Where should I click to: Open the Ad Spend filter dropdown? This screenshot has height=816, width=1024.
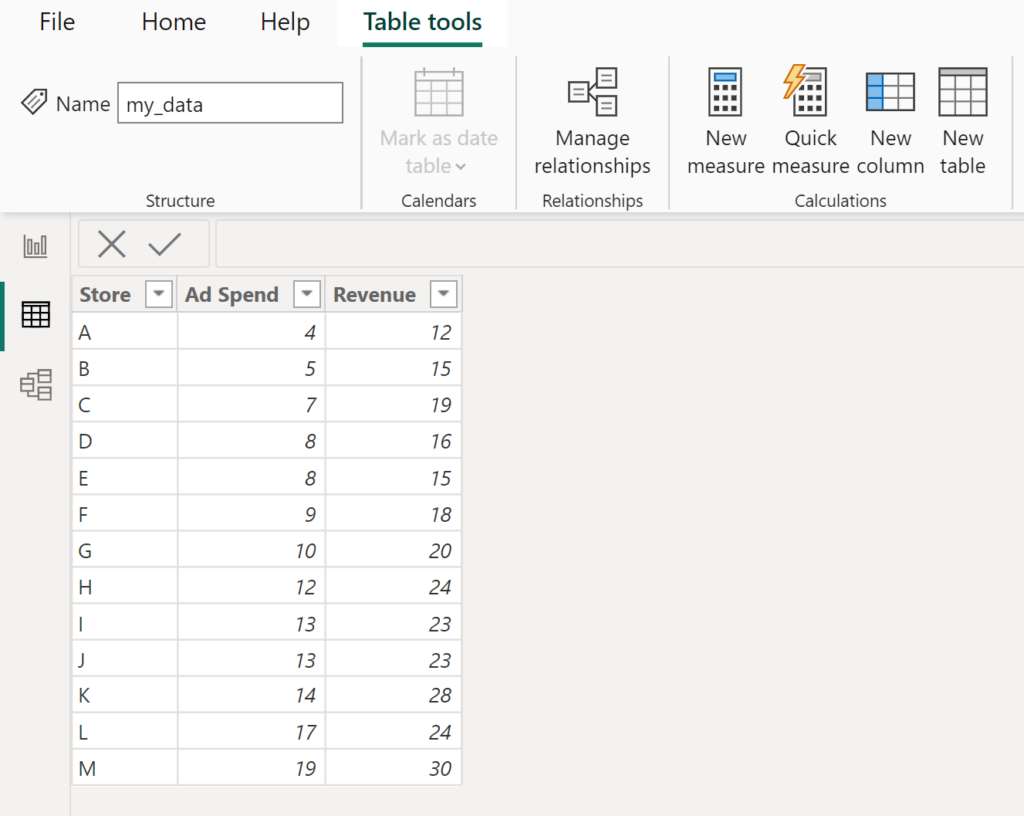(x=305, y=294)
